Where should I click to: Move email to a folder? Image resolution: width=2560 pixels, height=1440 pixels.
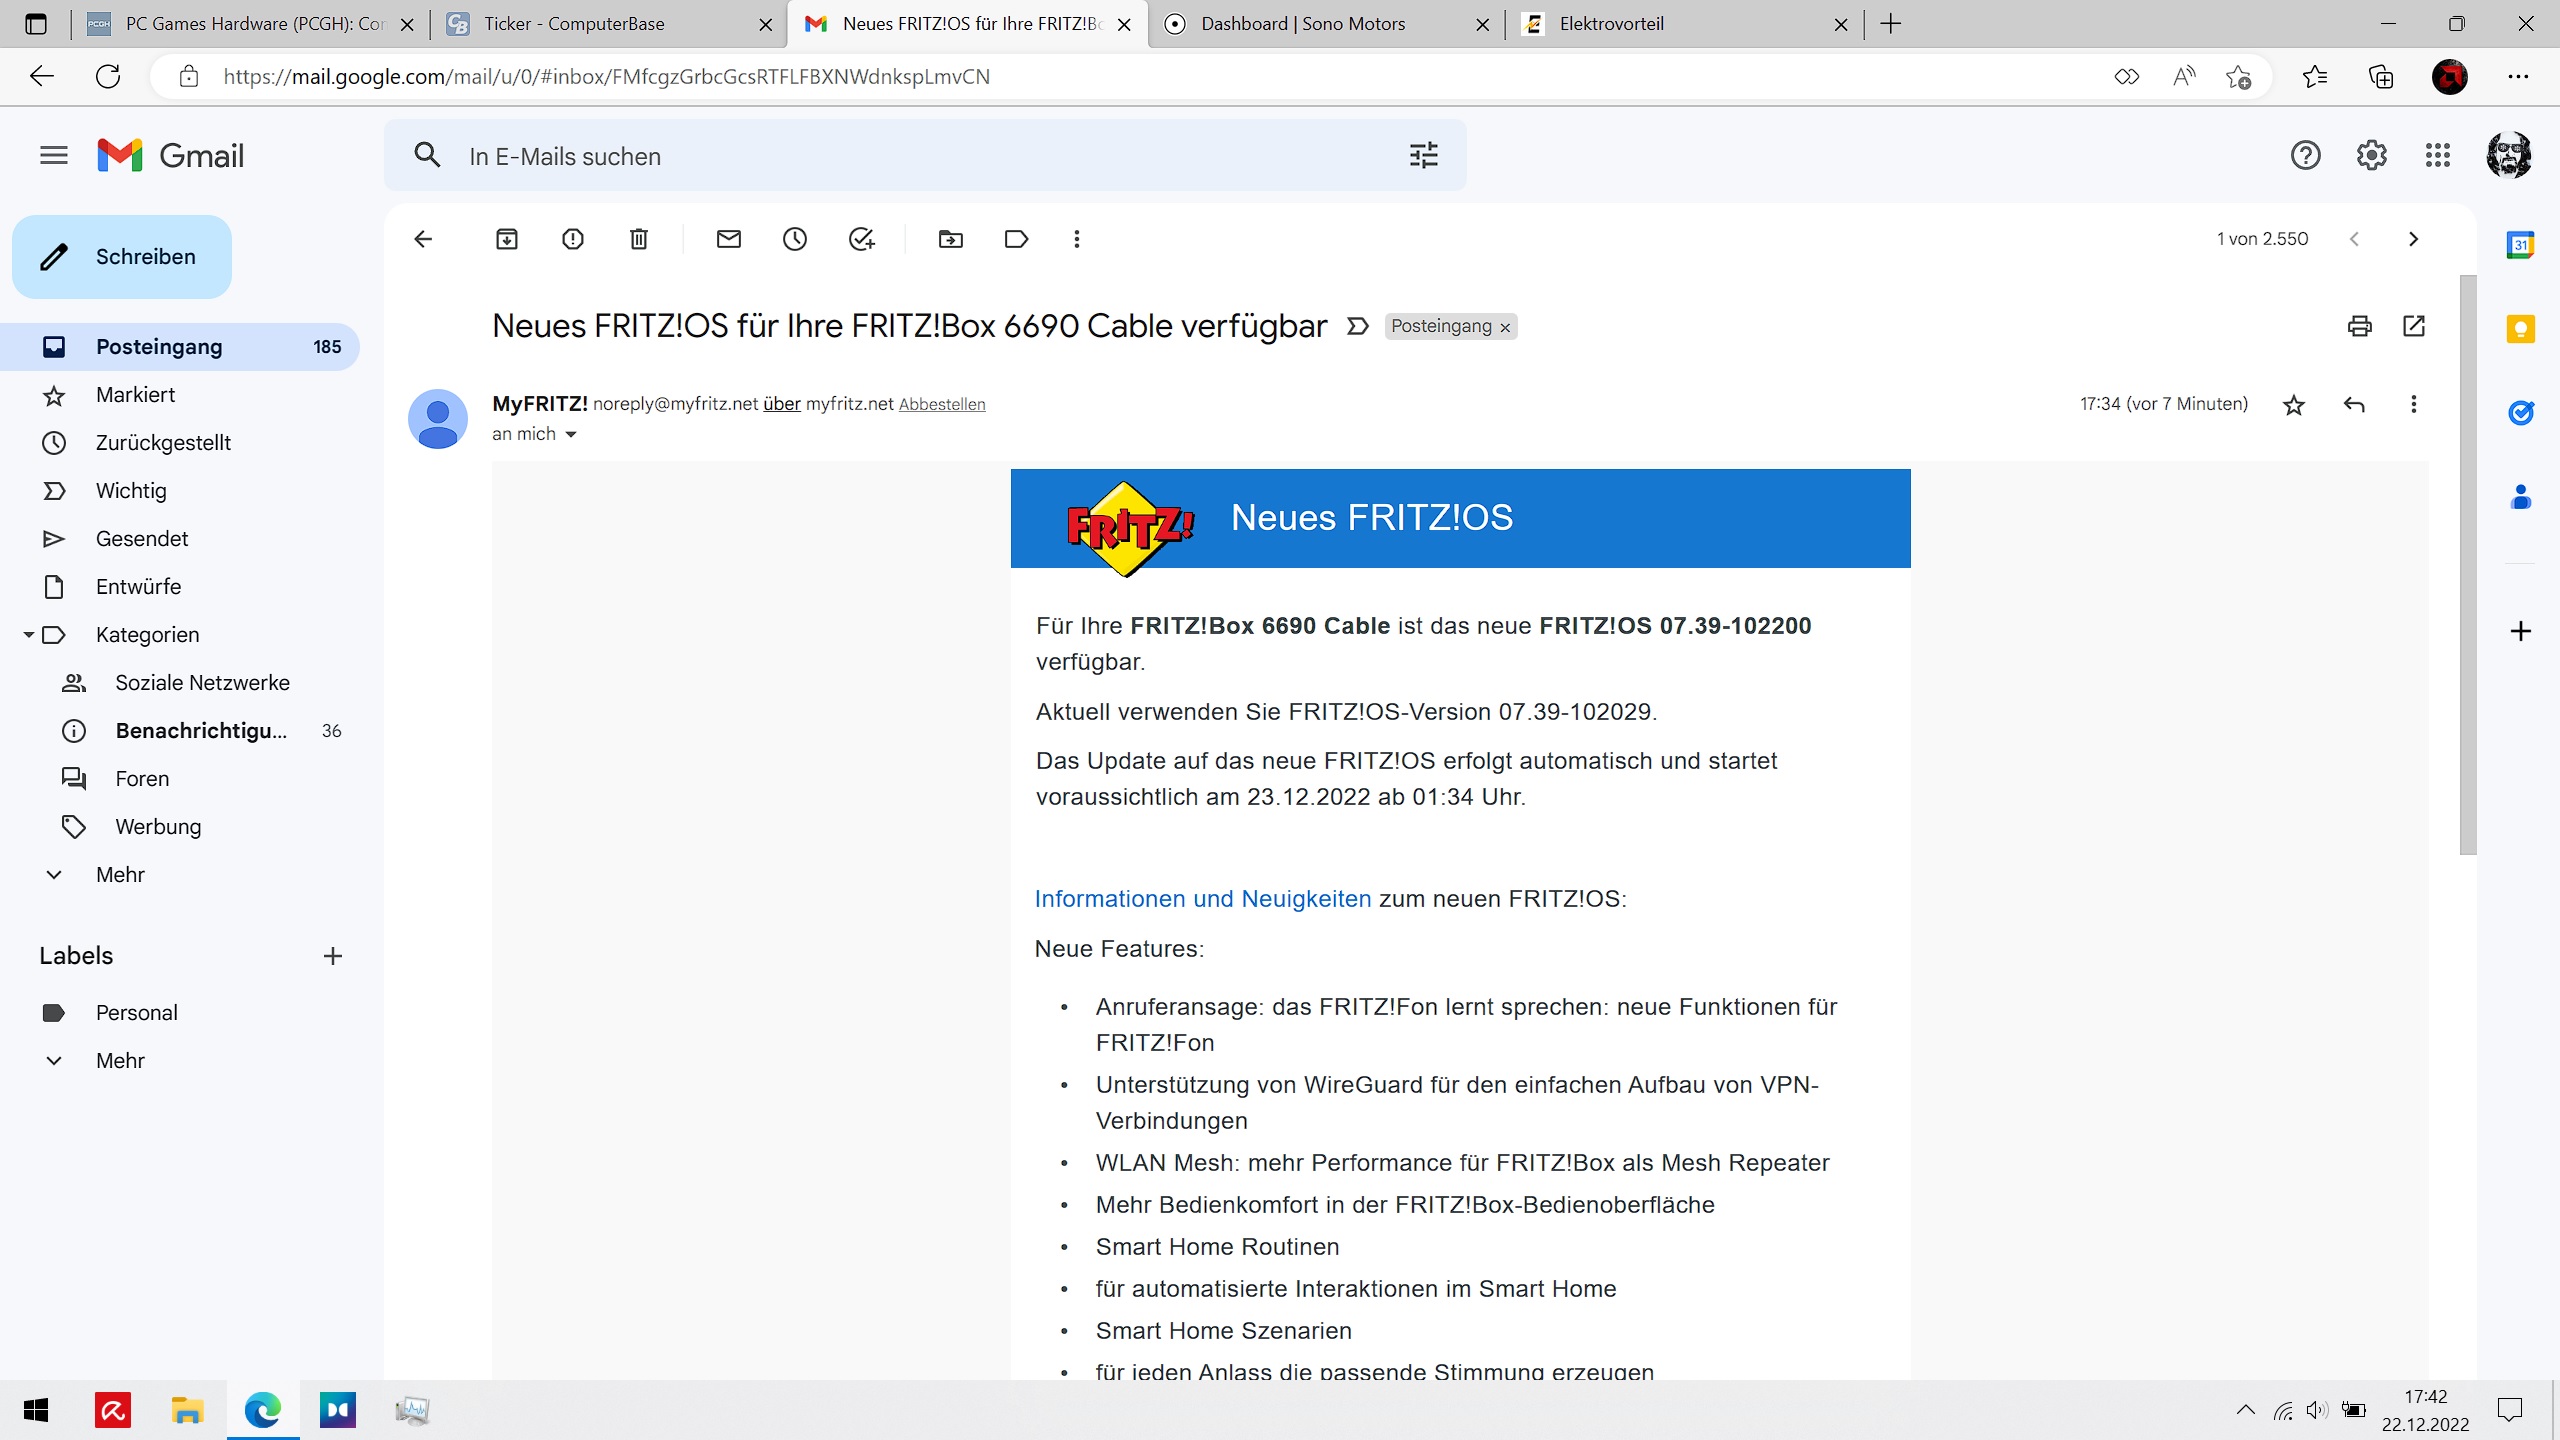(x=951, y=239)
